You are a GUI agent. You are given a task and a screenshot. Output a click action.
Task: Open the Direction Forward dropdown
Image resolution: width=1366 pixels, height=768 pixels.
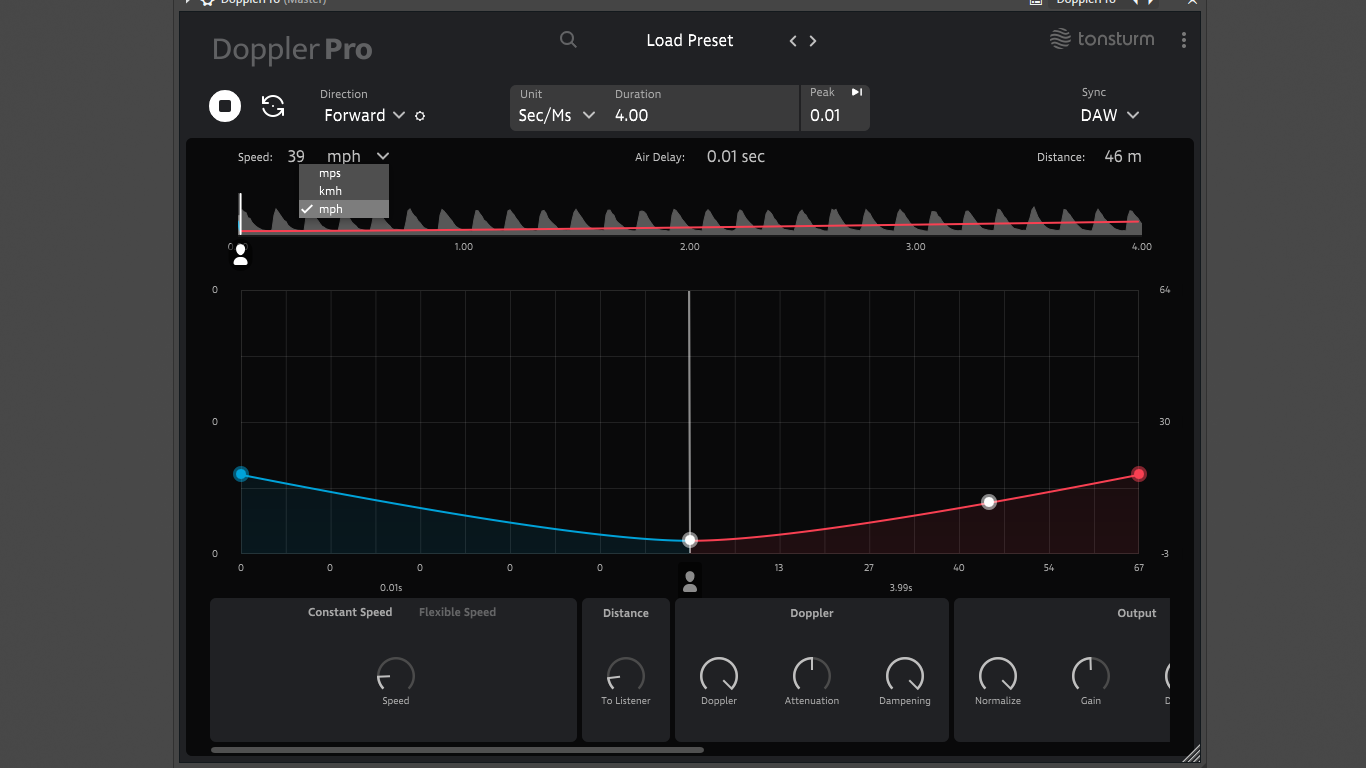(364, 115)
